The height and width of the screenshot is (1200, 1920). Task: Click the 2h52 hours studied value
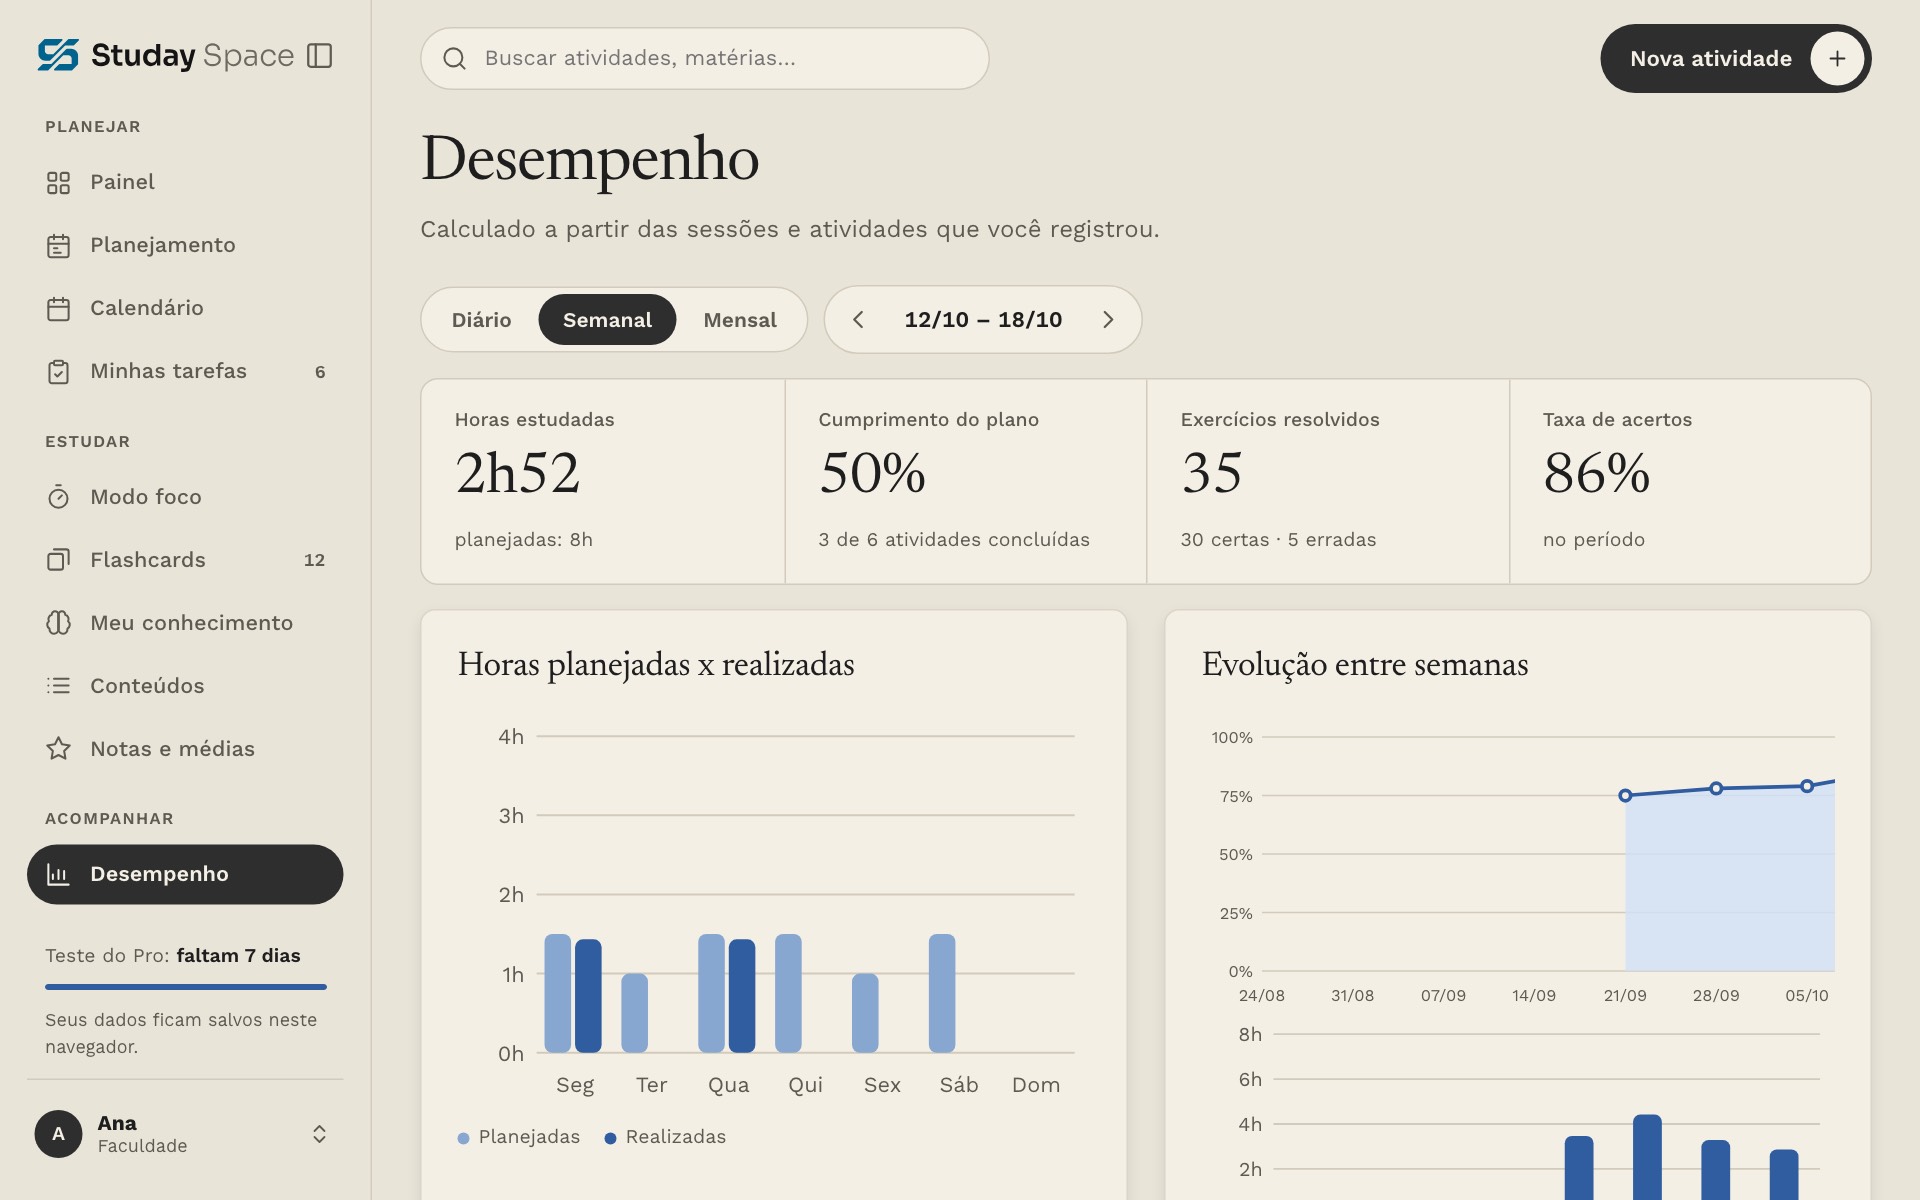517,473
